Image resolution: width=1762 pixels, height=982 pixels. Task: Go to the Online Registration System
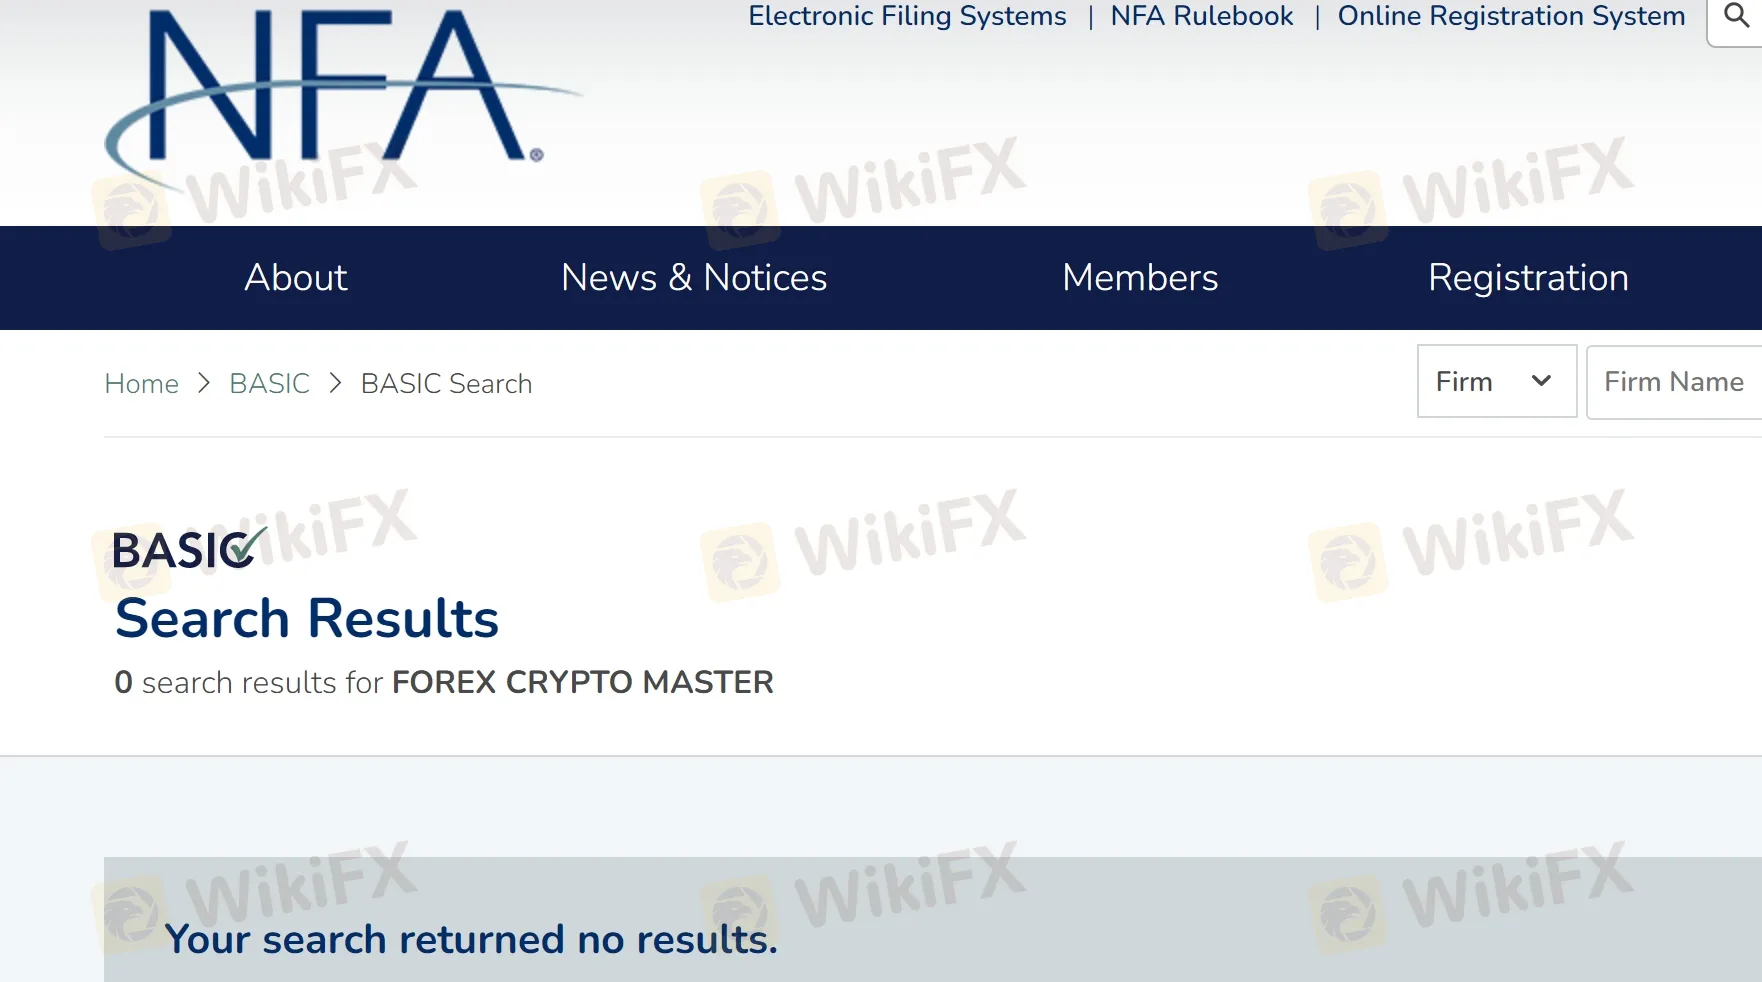[x=1511, y=16]
